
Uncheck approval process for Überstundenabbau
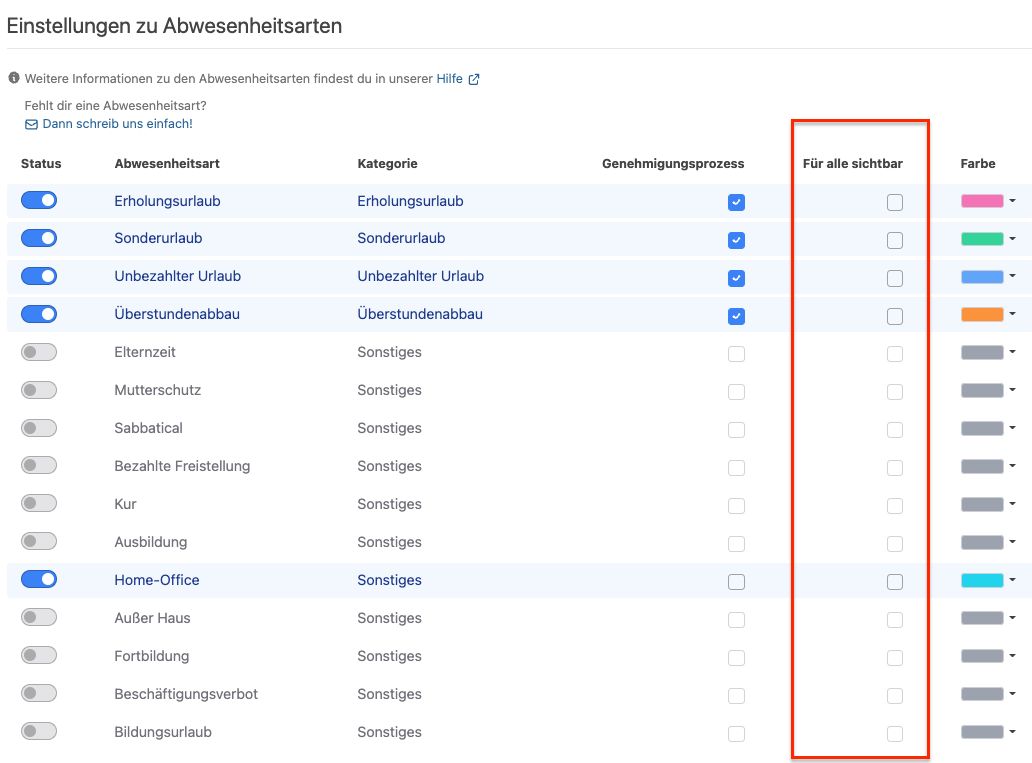click(737, 316)
